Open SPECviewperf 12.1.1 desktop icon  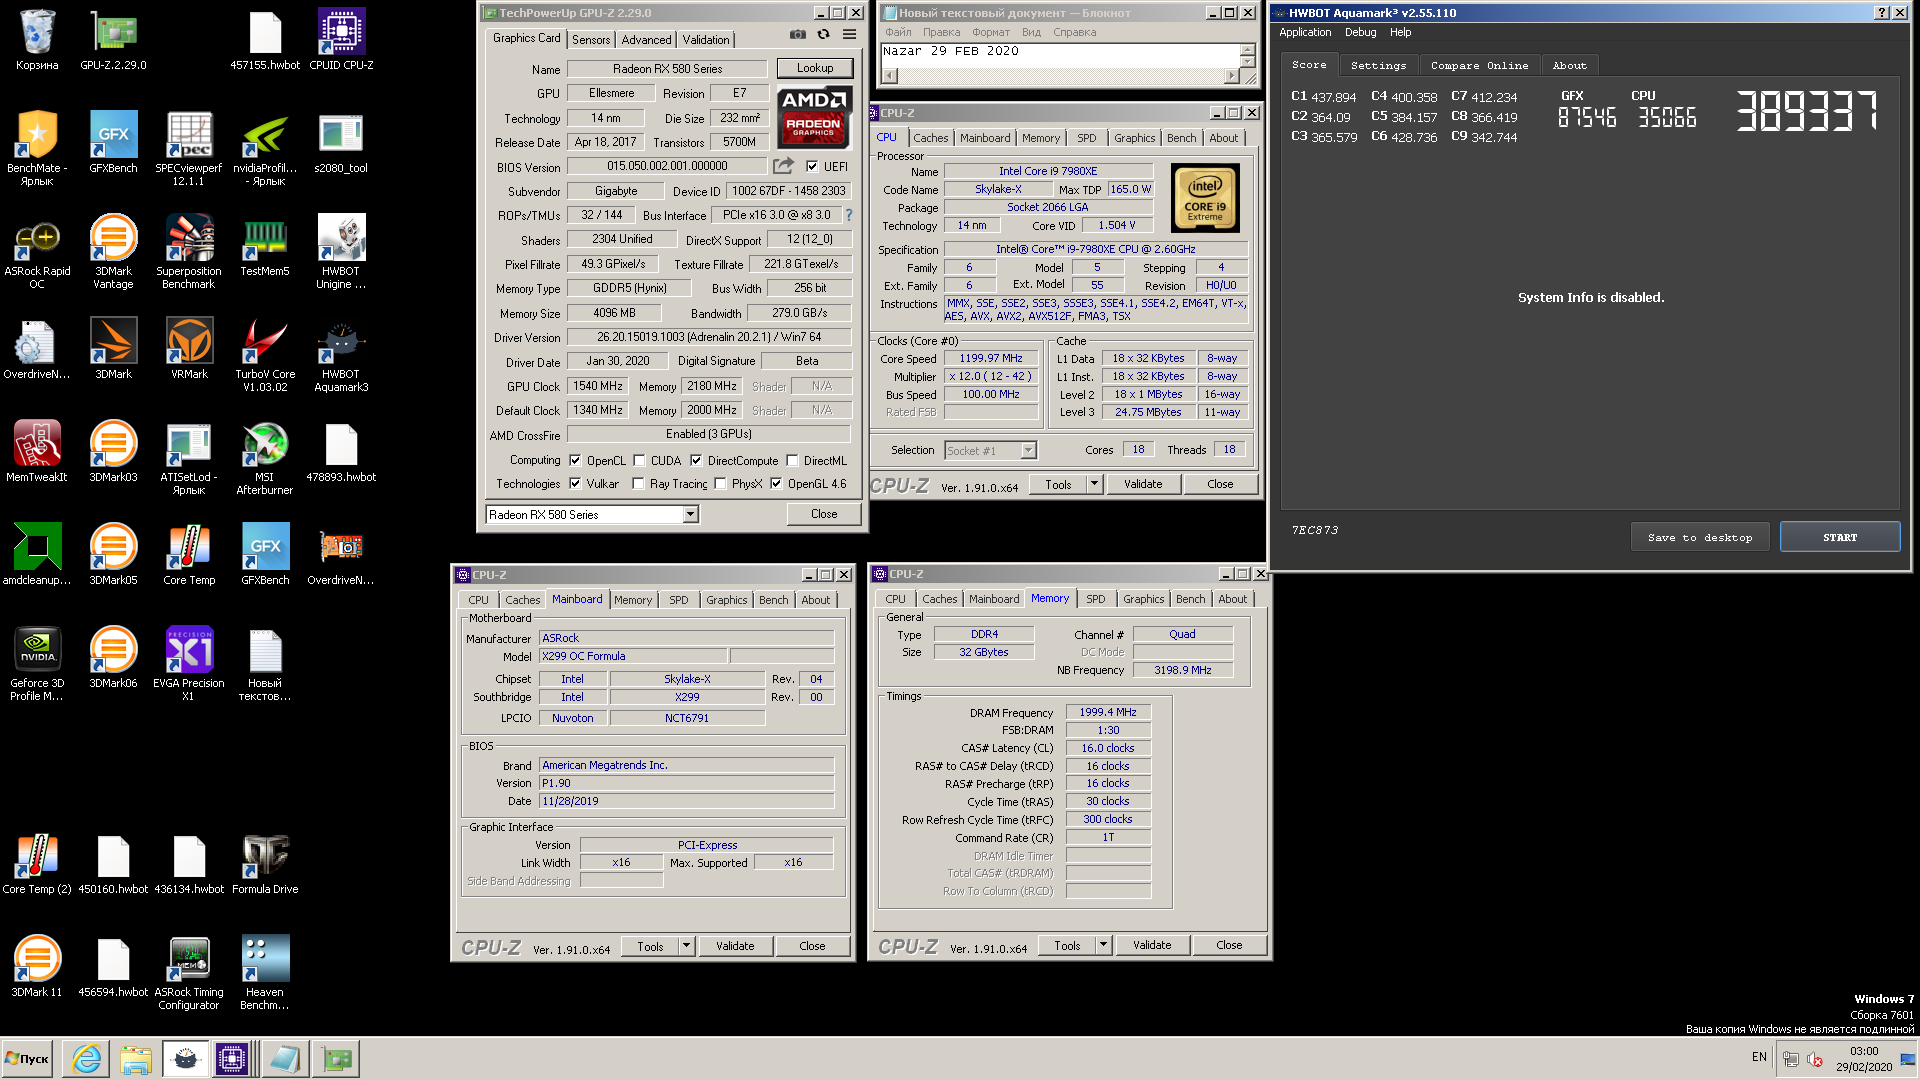[x=189, y=148]
